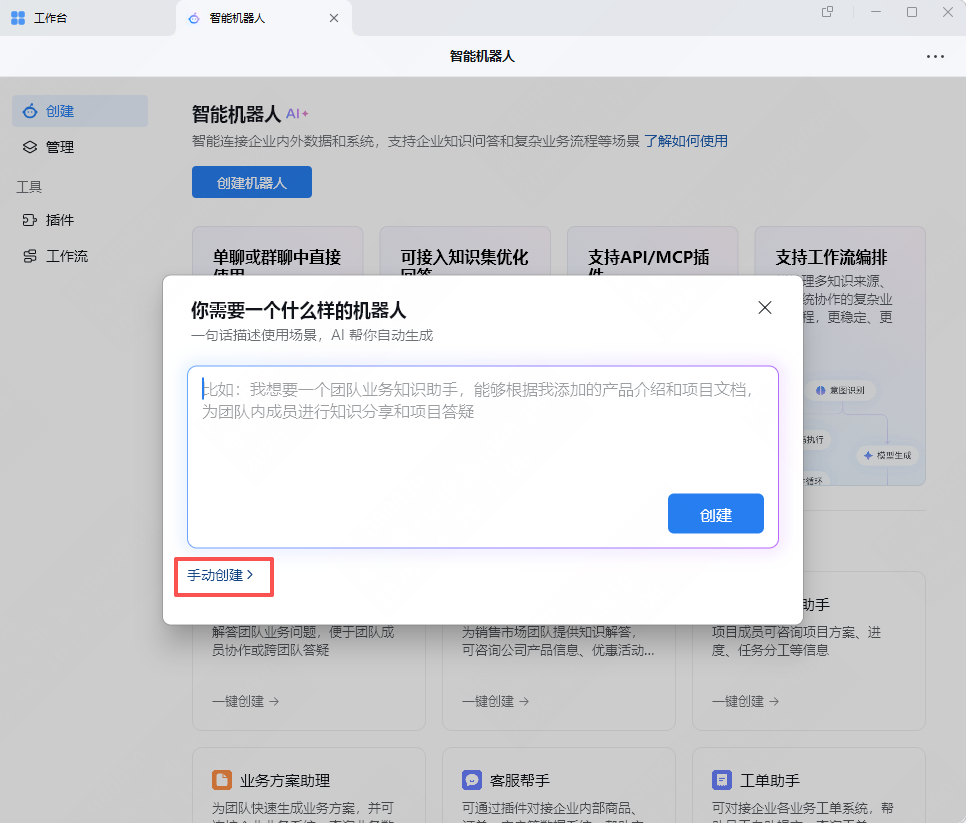Click the robot icon on the 智能机器人 tab
Viewport: 966px width, 823px height.
coord(194,18)
